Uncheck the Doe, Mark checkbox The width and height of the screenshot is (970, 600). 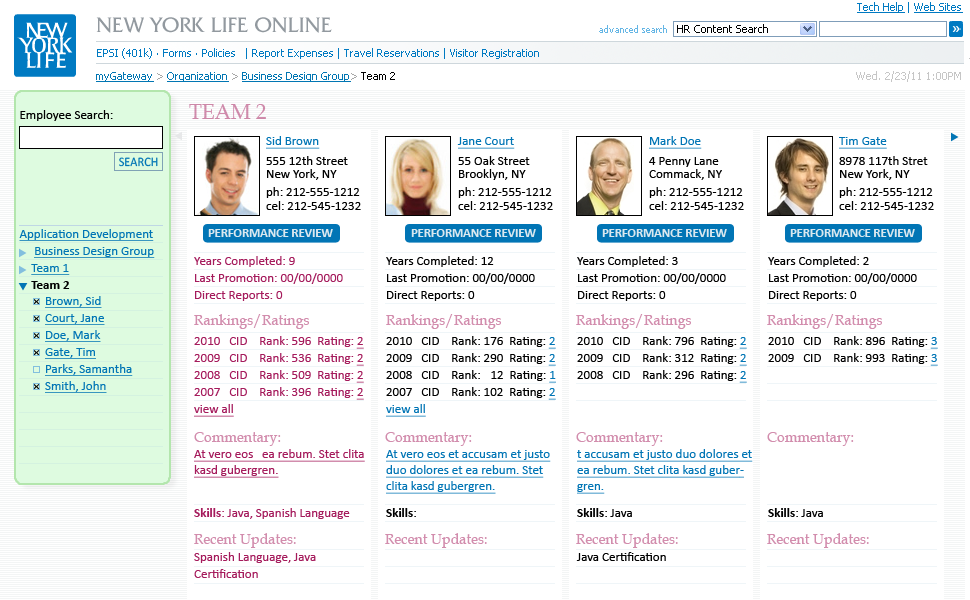36,336
